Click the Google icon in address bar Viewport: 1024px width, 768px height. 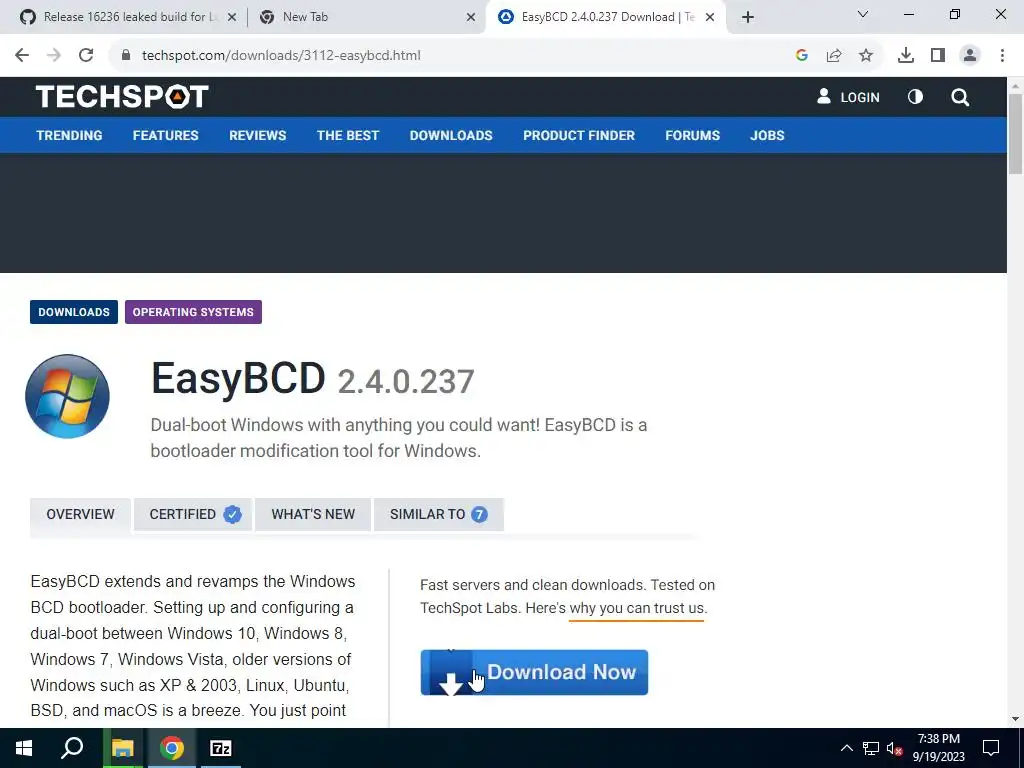coord(802,56)
